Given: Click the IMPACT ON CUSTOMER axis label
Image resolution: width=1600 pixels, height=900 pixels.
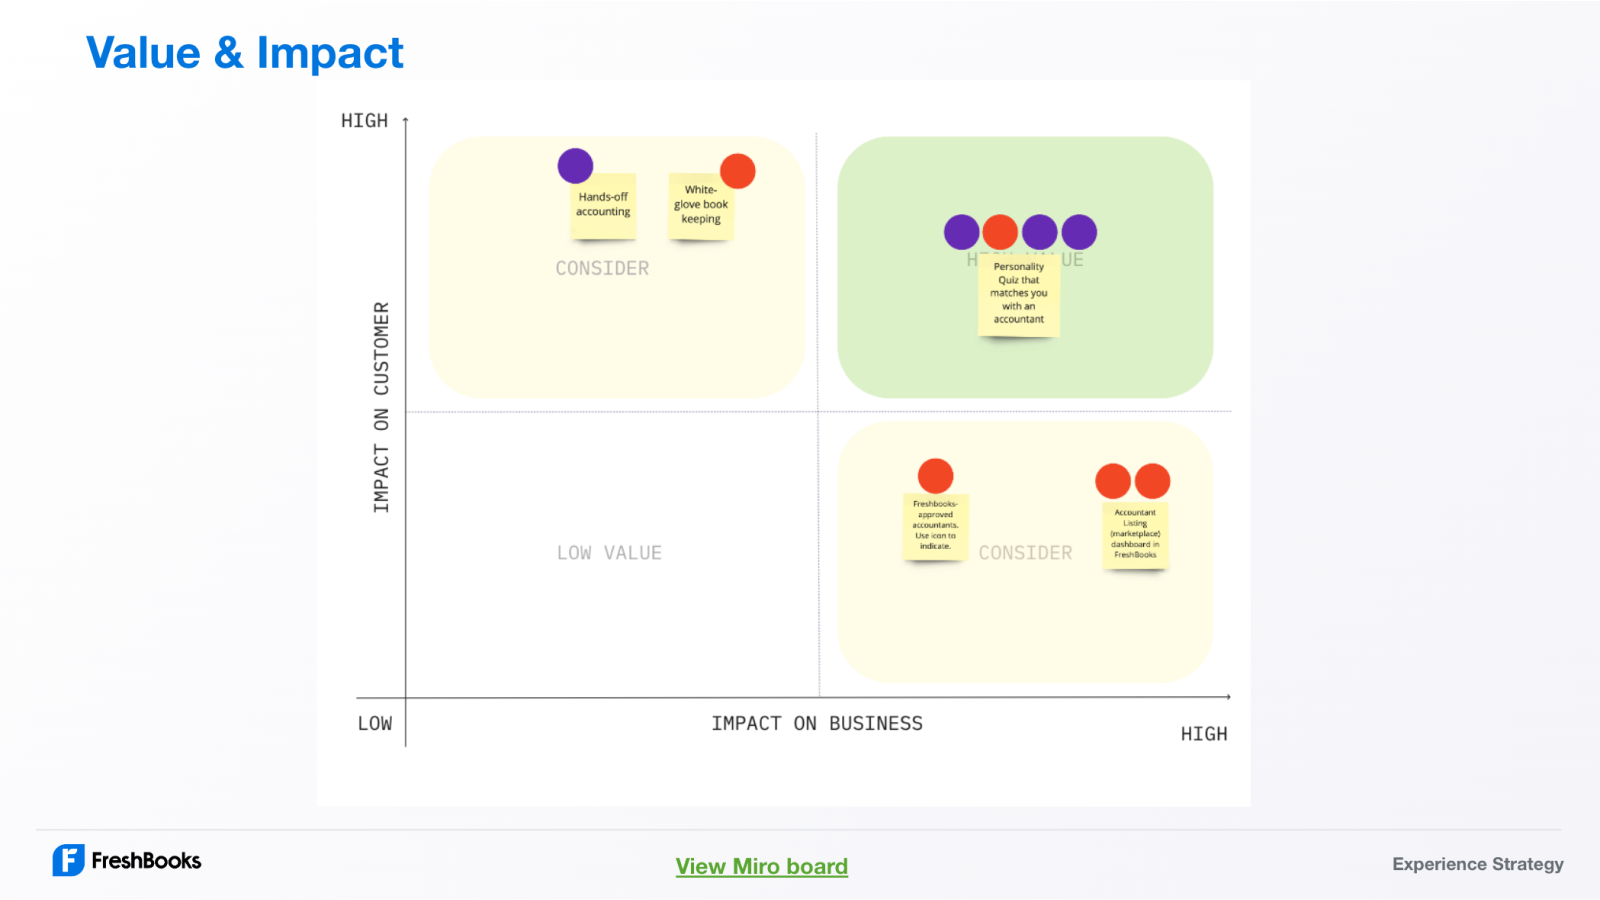Looking at the screenshot, I should coord(381,407).
